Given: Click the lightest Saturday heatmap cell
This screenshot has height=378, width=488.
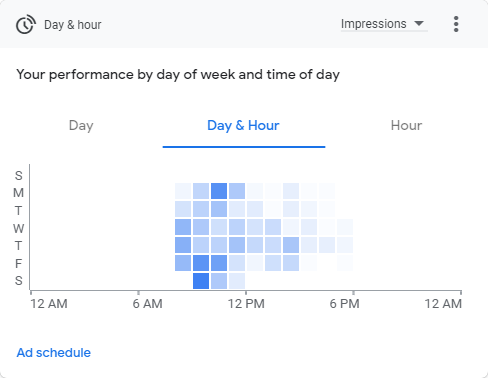Looking at the screenshot, I should point(237,281).
